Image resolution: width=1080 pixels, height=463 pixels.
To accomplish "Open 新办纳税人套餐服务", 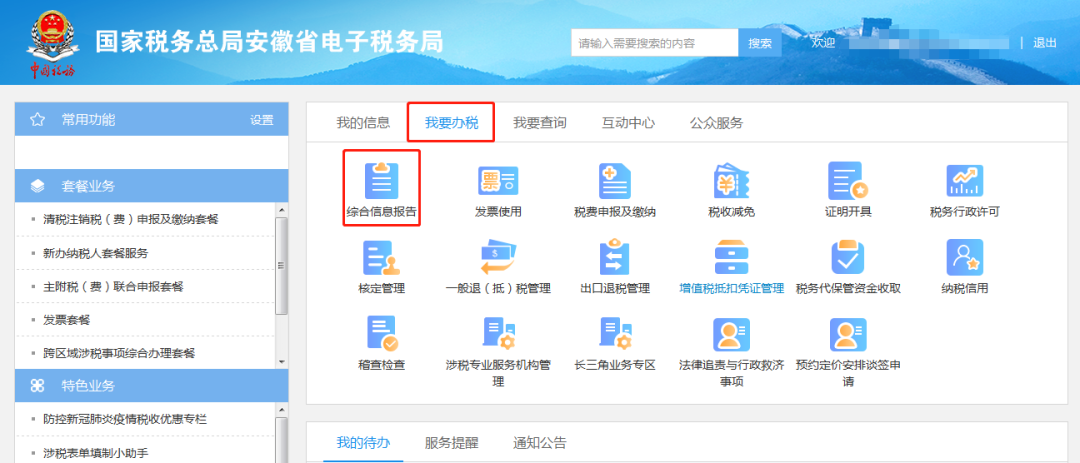I will click(x=95, y=254).
